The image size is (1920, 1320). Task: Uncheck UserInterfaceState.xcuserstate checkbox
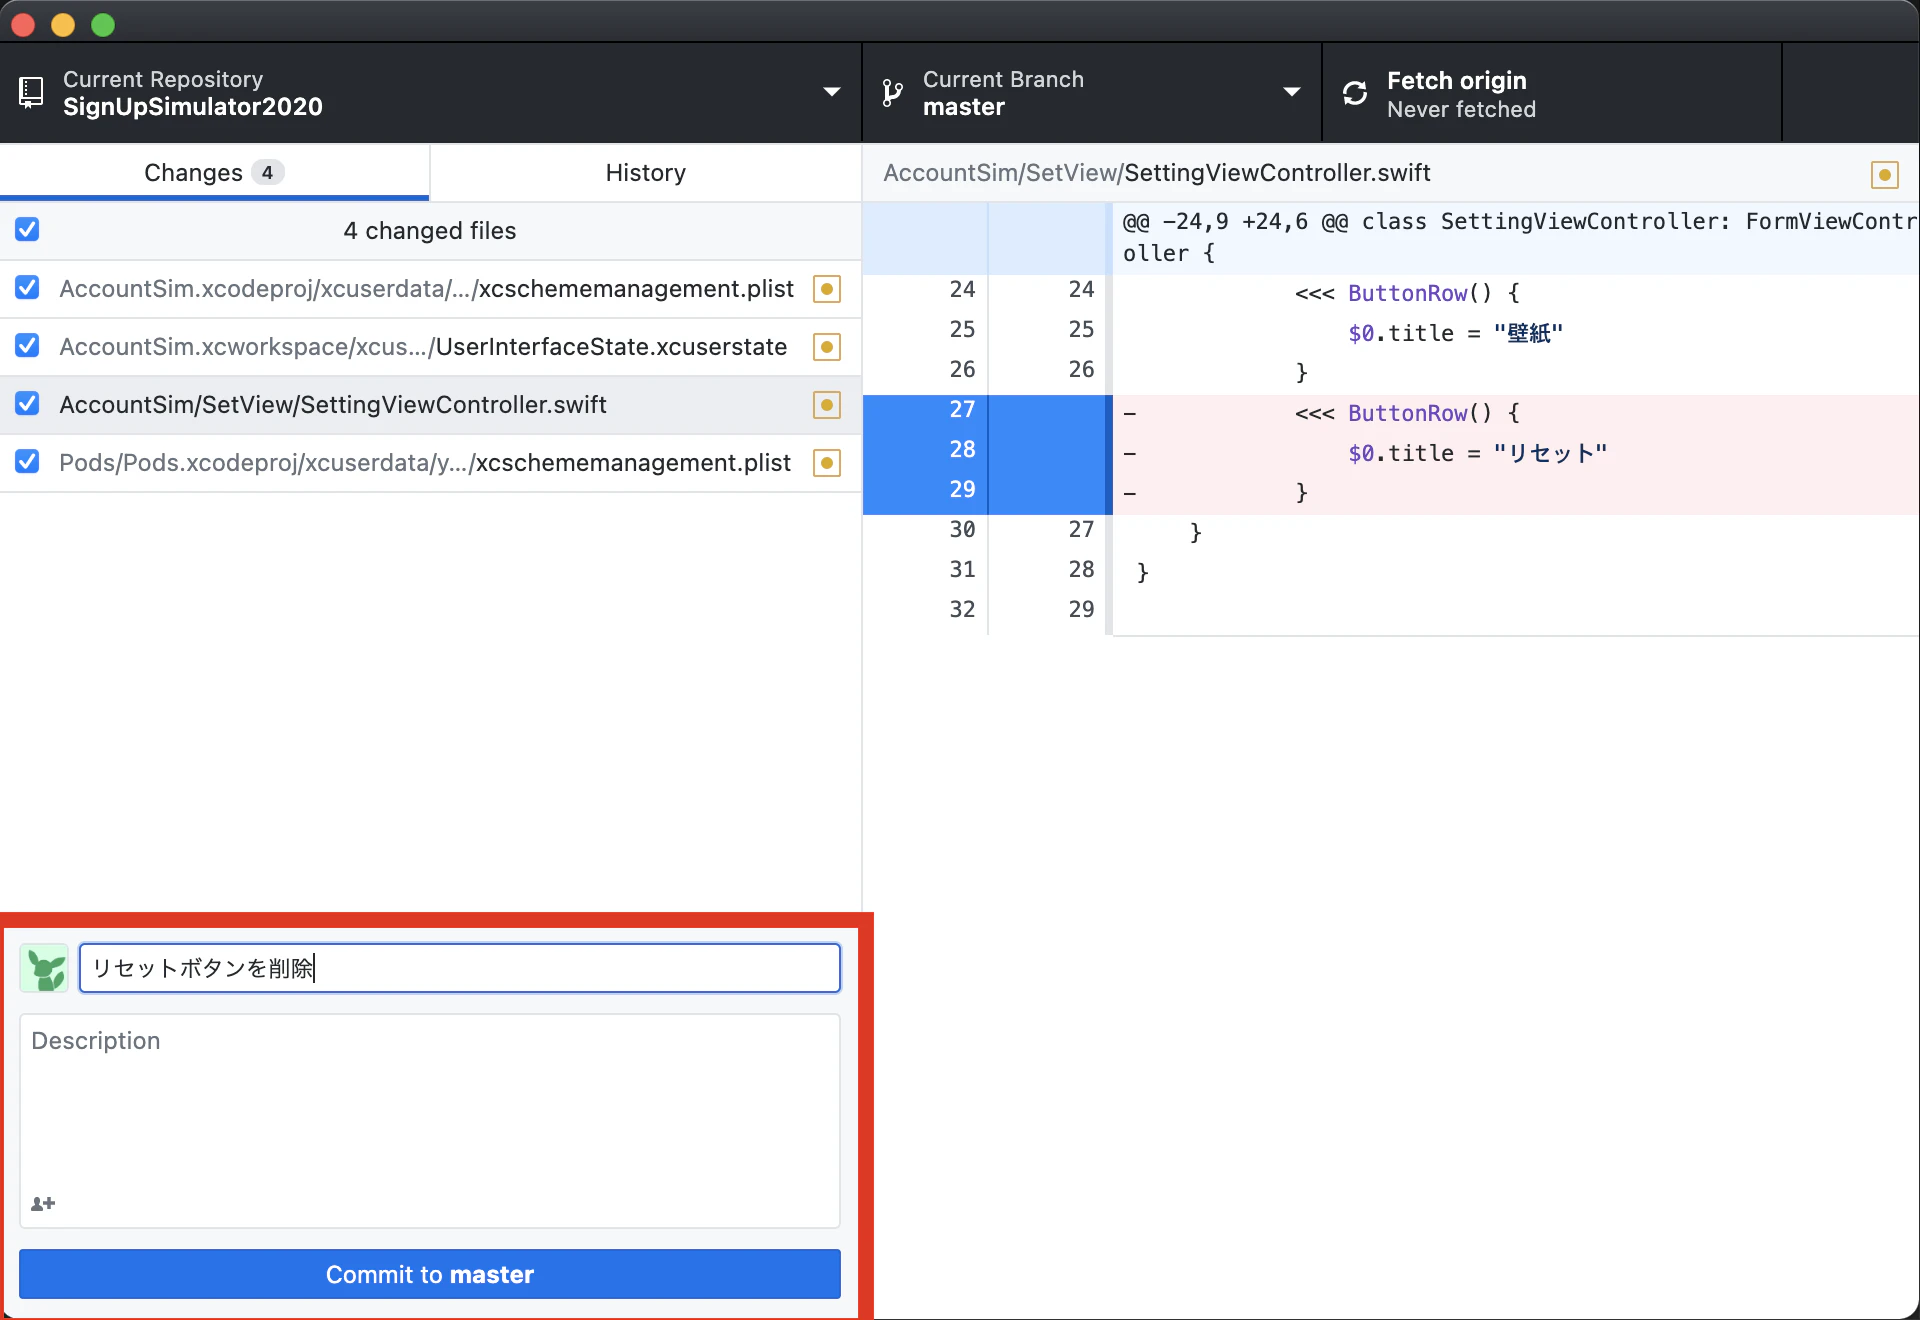27,346
